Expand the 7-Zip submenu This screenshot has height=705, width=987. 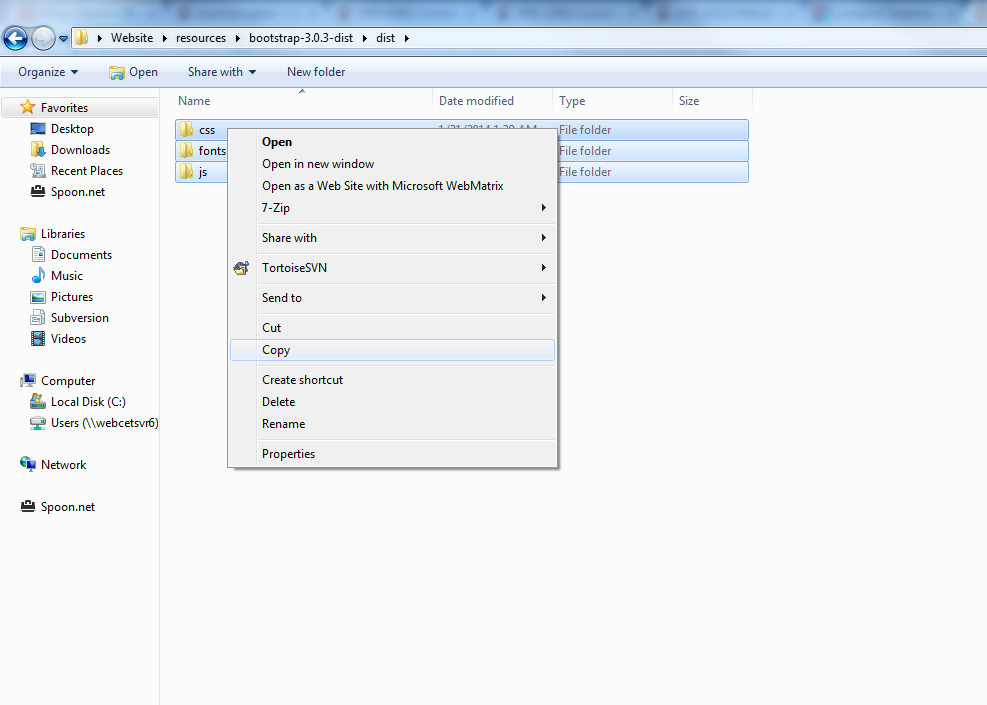pos(392,208)
